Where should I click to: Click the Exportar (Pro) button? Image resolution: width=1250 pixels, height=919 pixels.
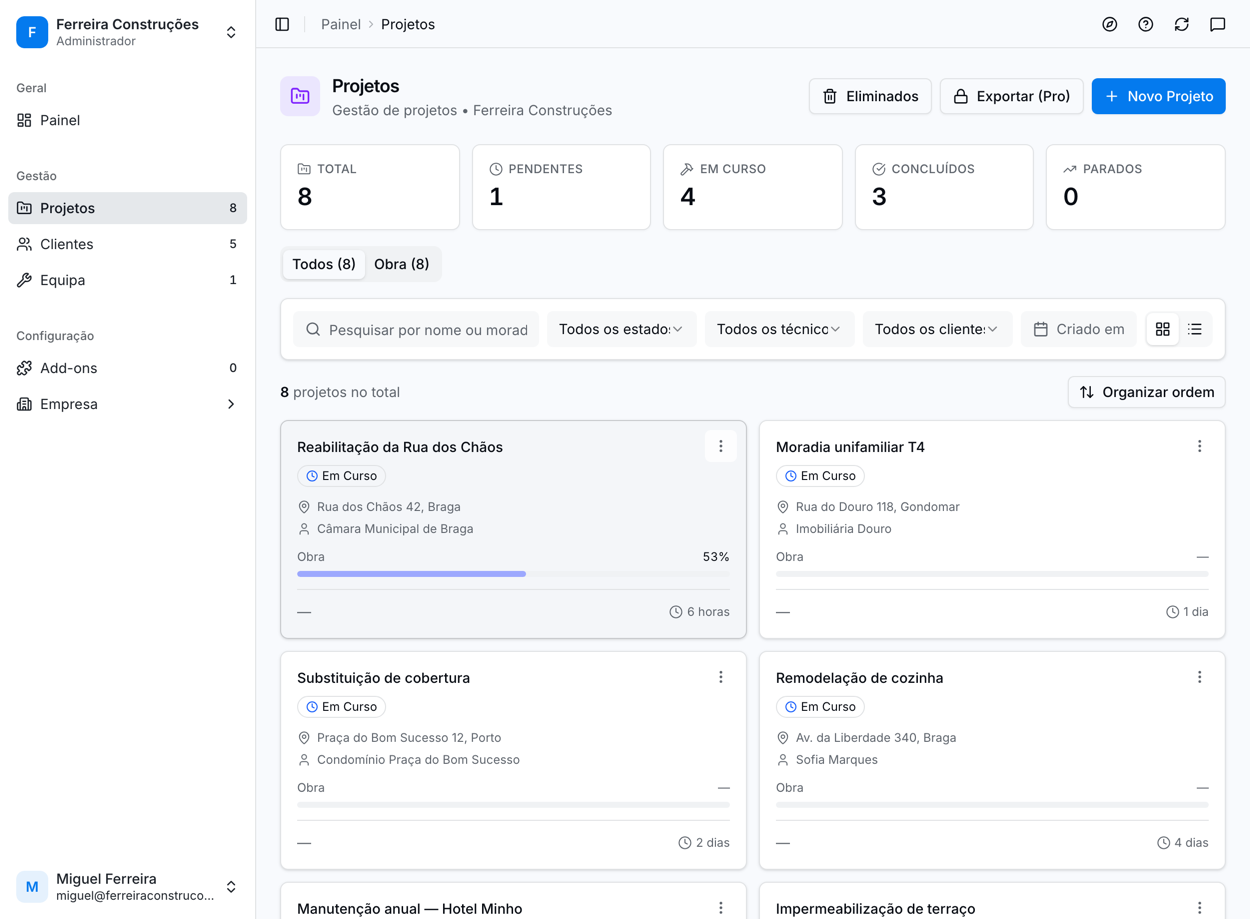pyautogui.click(x=1011, y=96)
